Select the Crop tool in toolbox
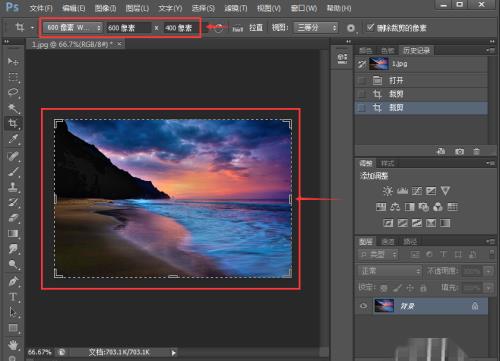The height and width of the screenshot is (361, 500). coord(13,124)
